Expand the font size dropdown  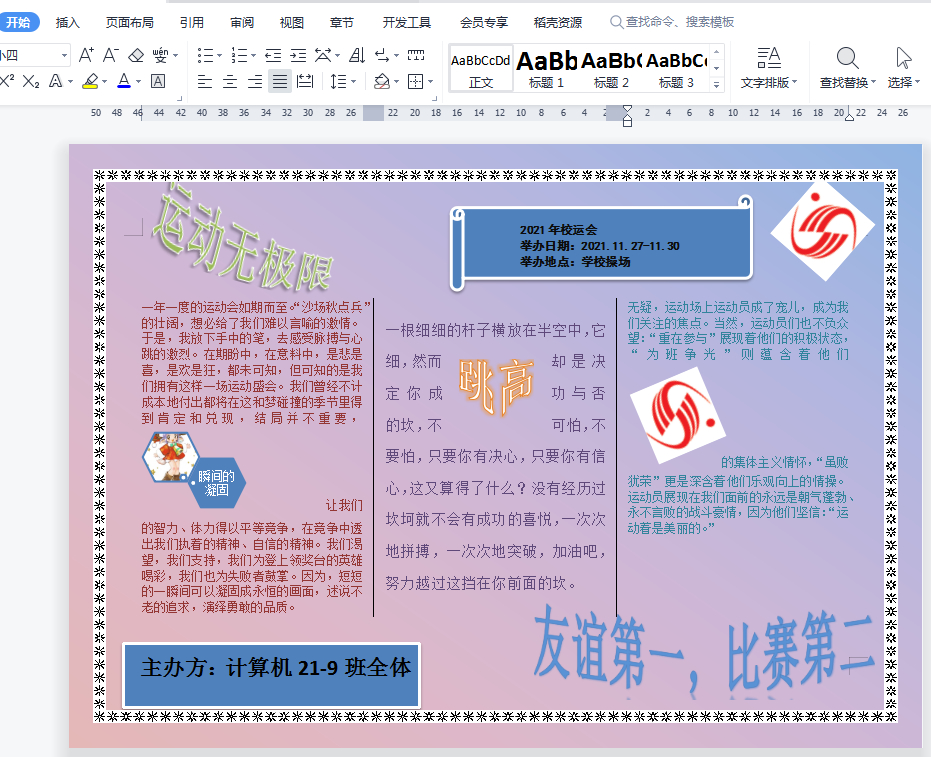click(63, 55)
